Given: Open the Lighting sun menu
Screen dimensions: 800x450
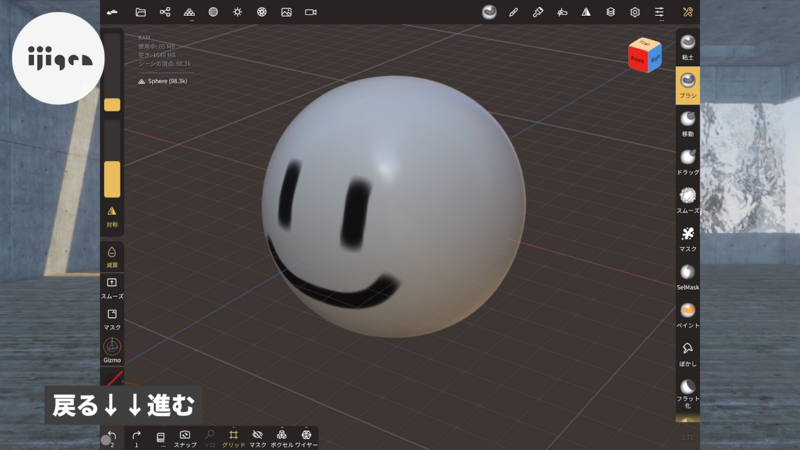Looking at the screenshot, I should [238, 12].
